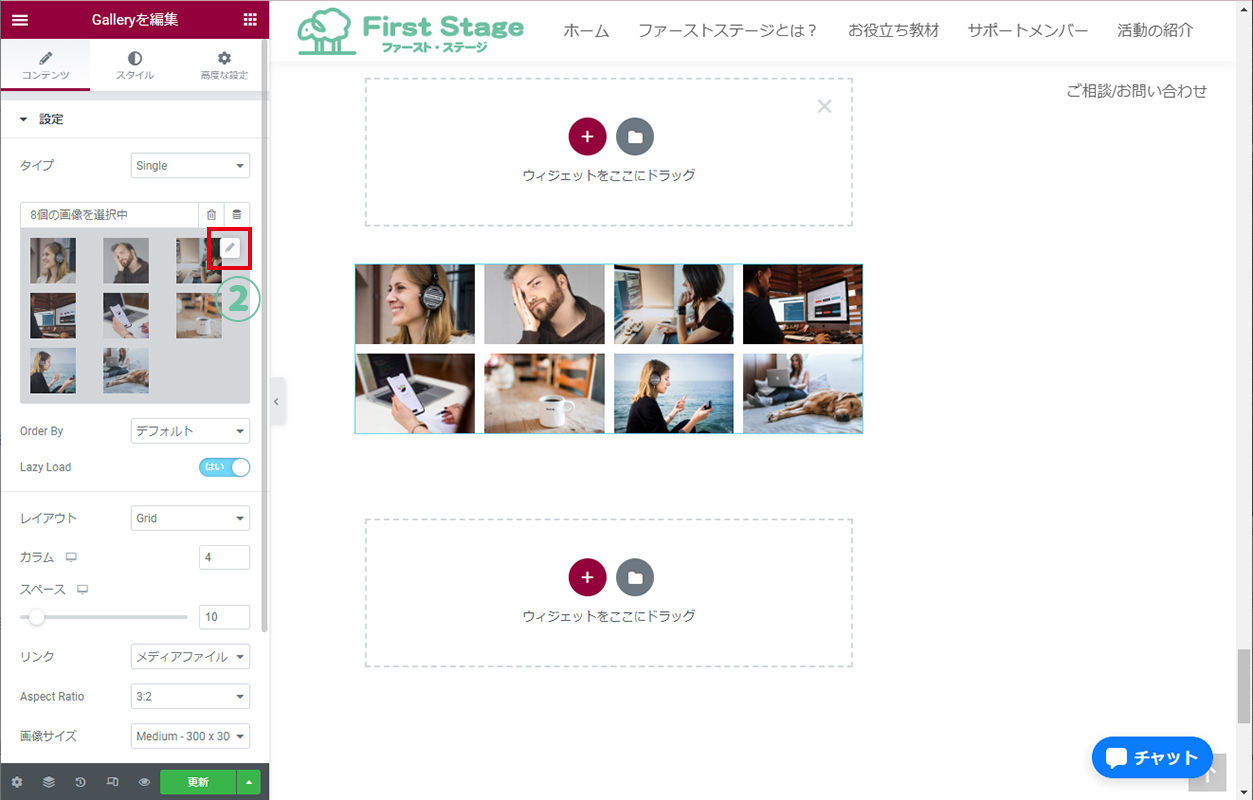Toggle the Lazy Load switch
1253x800 pixels.
click(225, 467)
